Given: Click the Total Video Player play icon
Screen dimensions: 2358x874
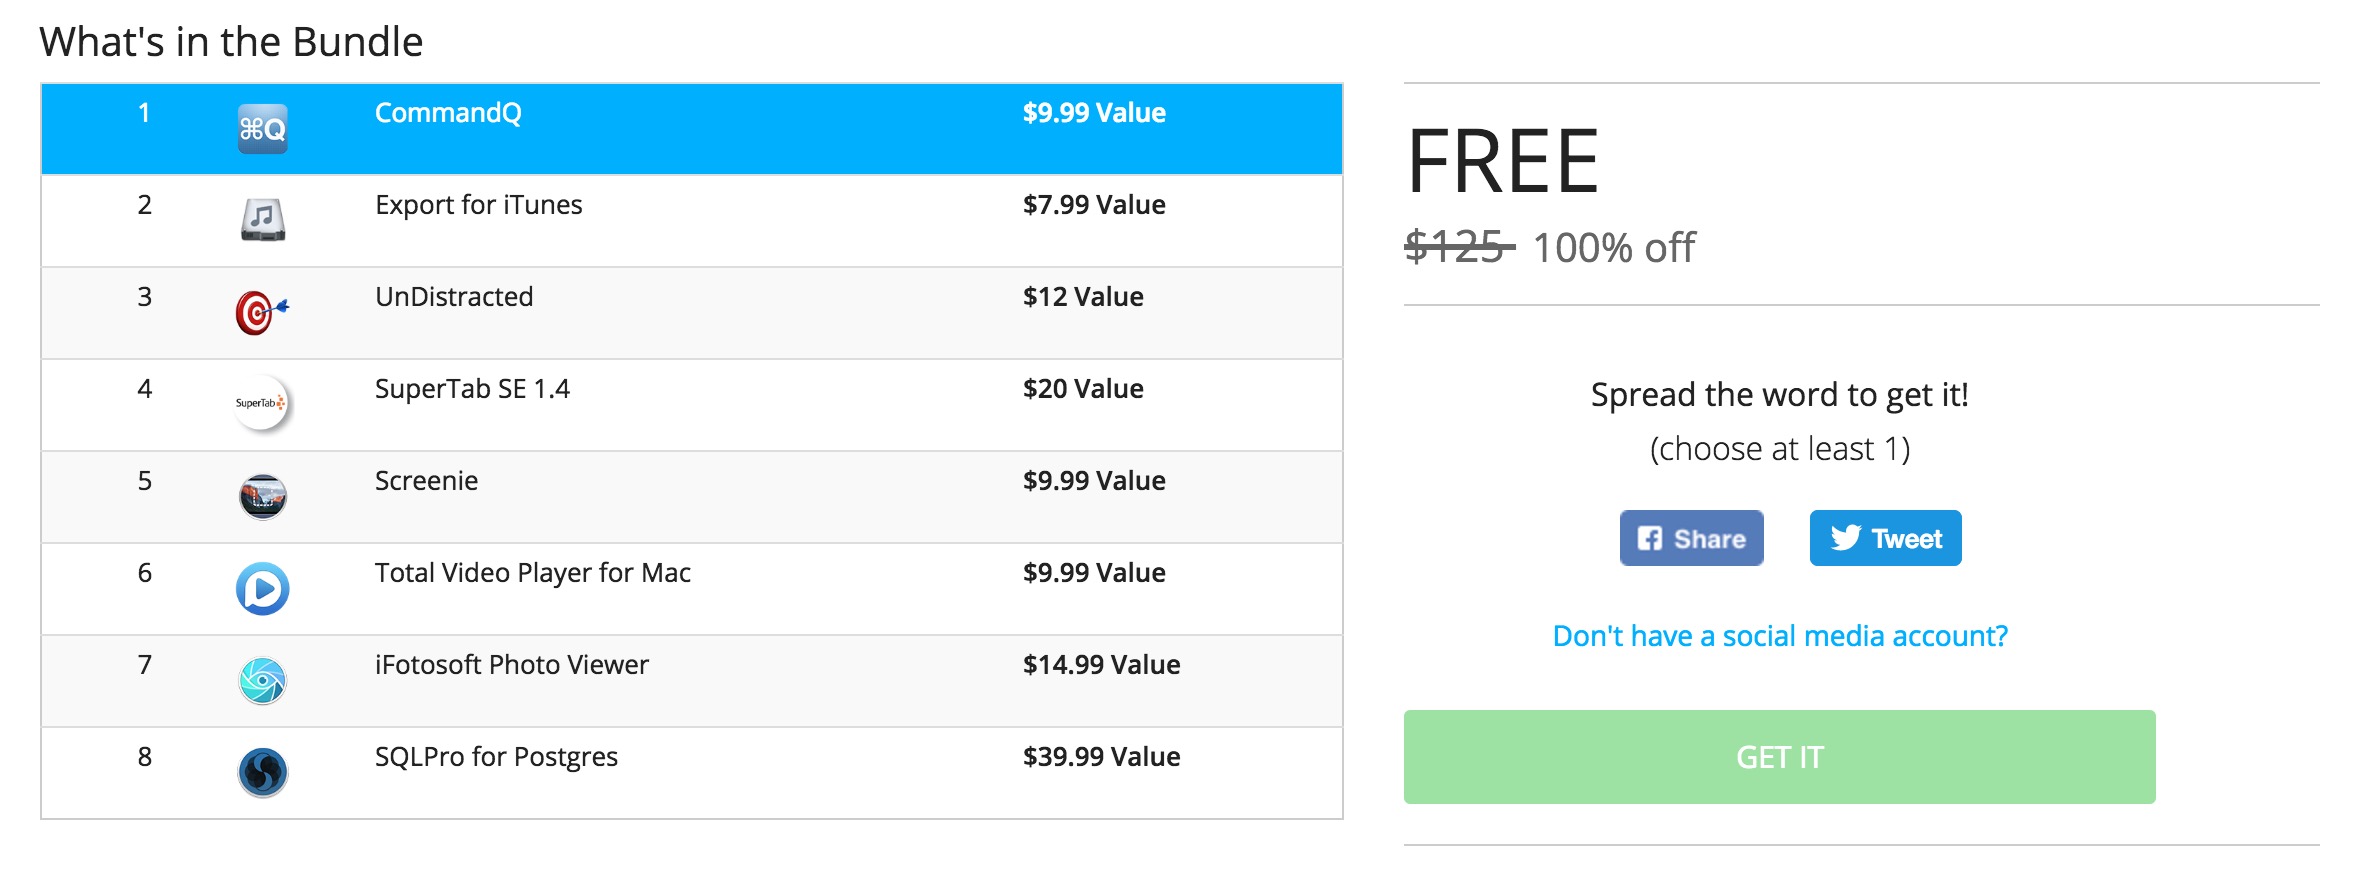Looking at the screenshot, I should pos(262,588).
